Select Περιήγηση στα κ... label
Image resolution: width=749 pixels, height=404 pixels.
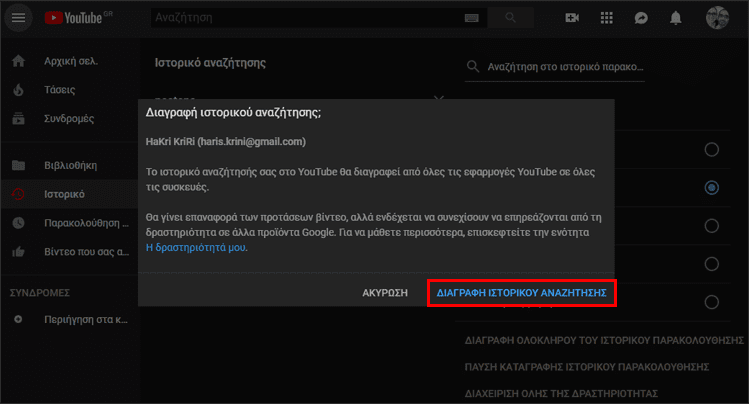86,319
